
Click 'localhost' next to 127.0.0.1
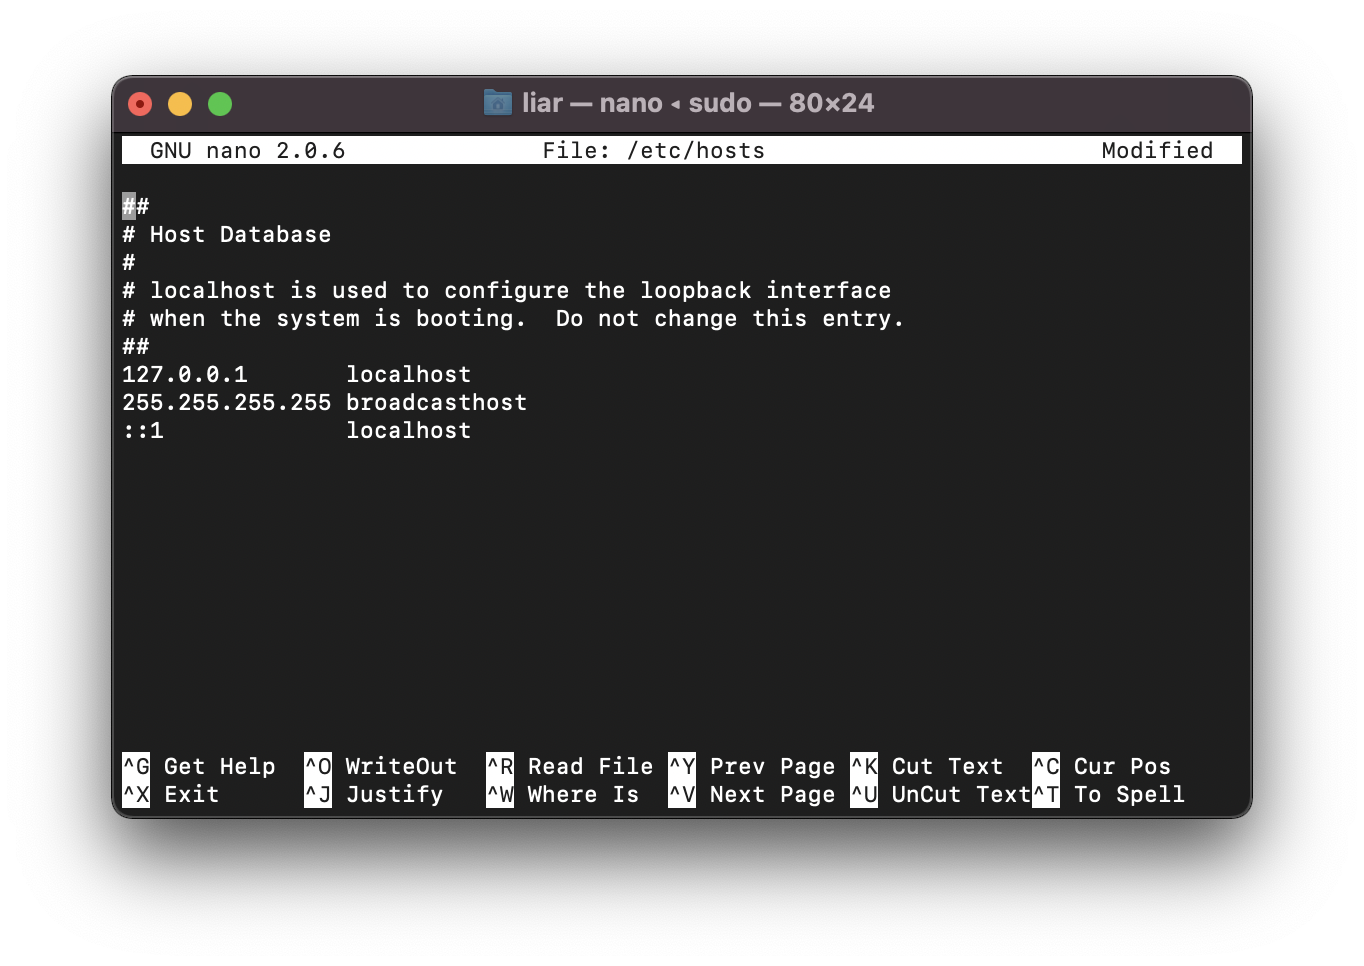coord(408,374)
